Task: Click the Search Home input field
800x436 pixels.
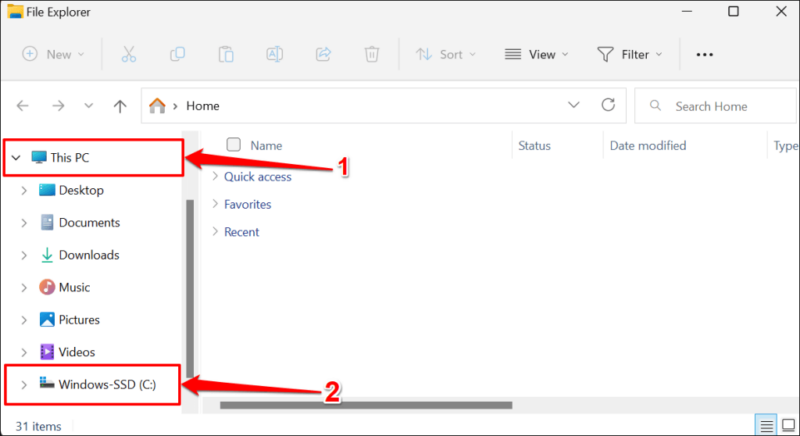Action: coord(715,106)
